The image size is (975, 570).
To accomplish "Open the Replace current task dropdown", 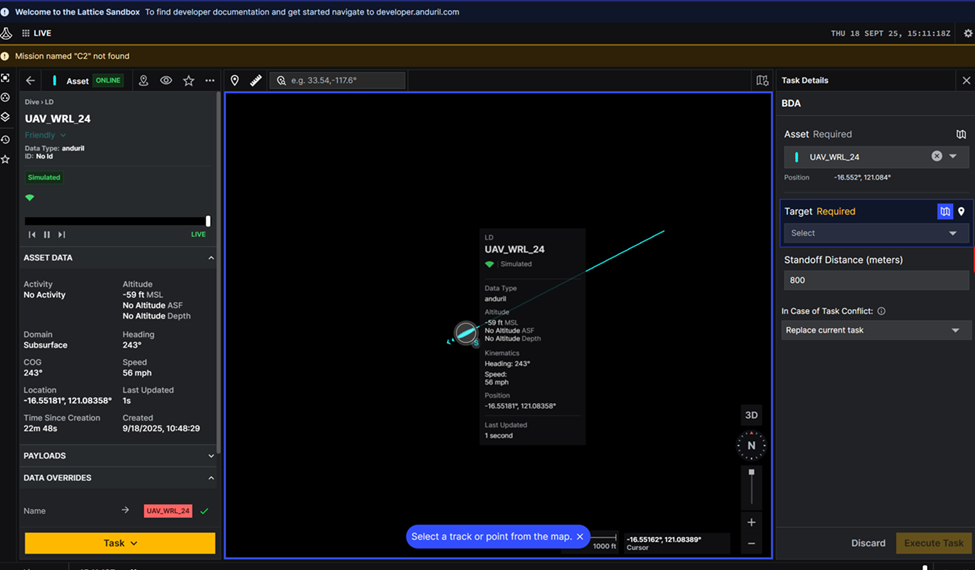I will 875,330.
